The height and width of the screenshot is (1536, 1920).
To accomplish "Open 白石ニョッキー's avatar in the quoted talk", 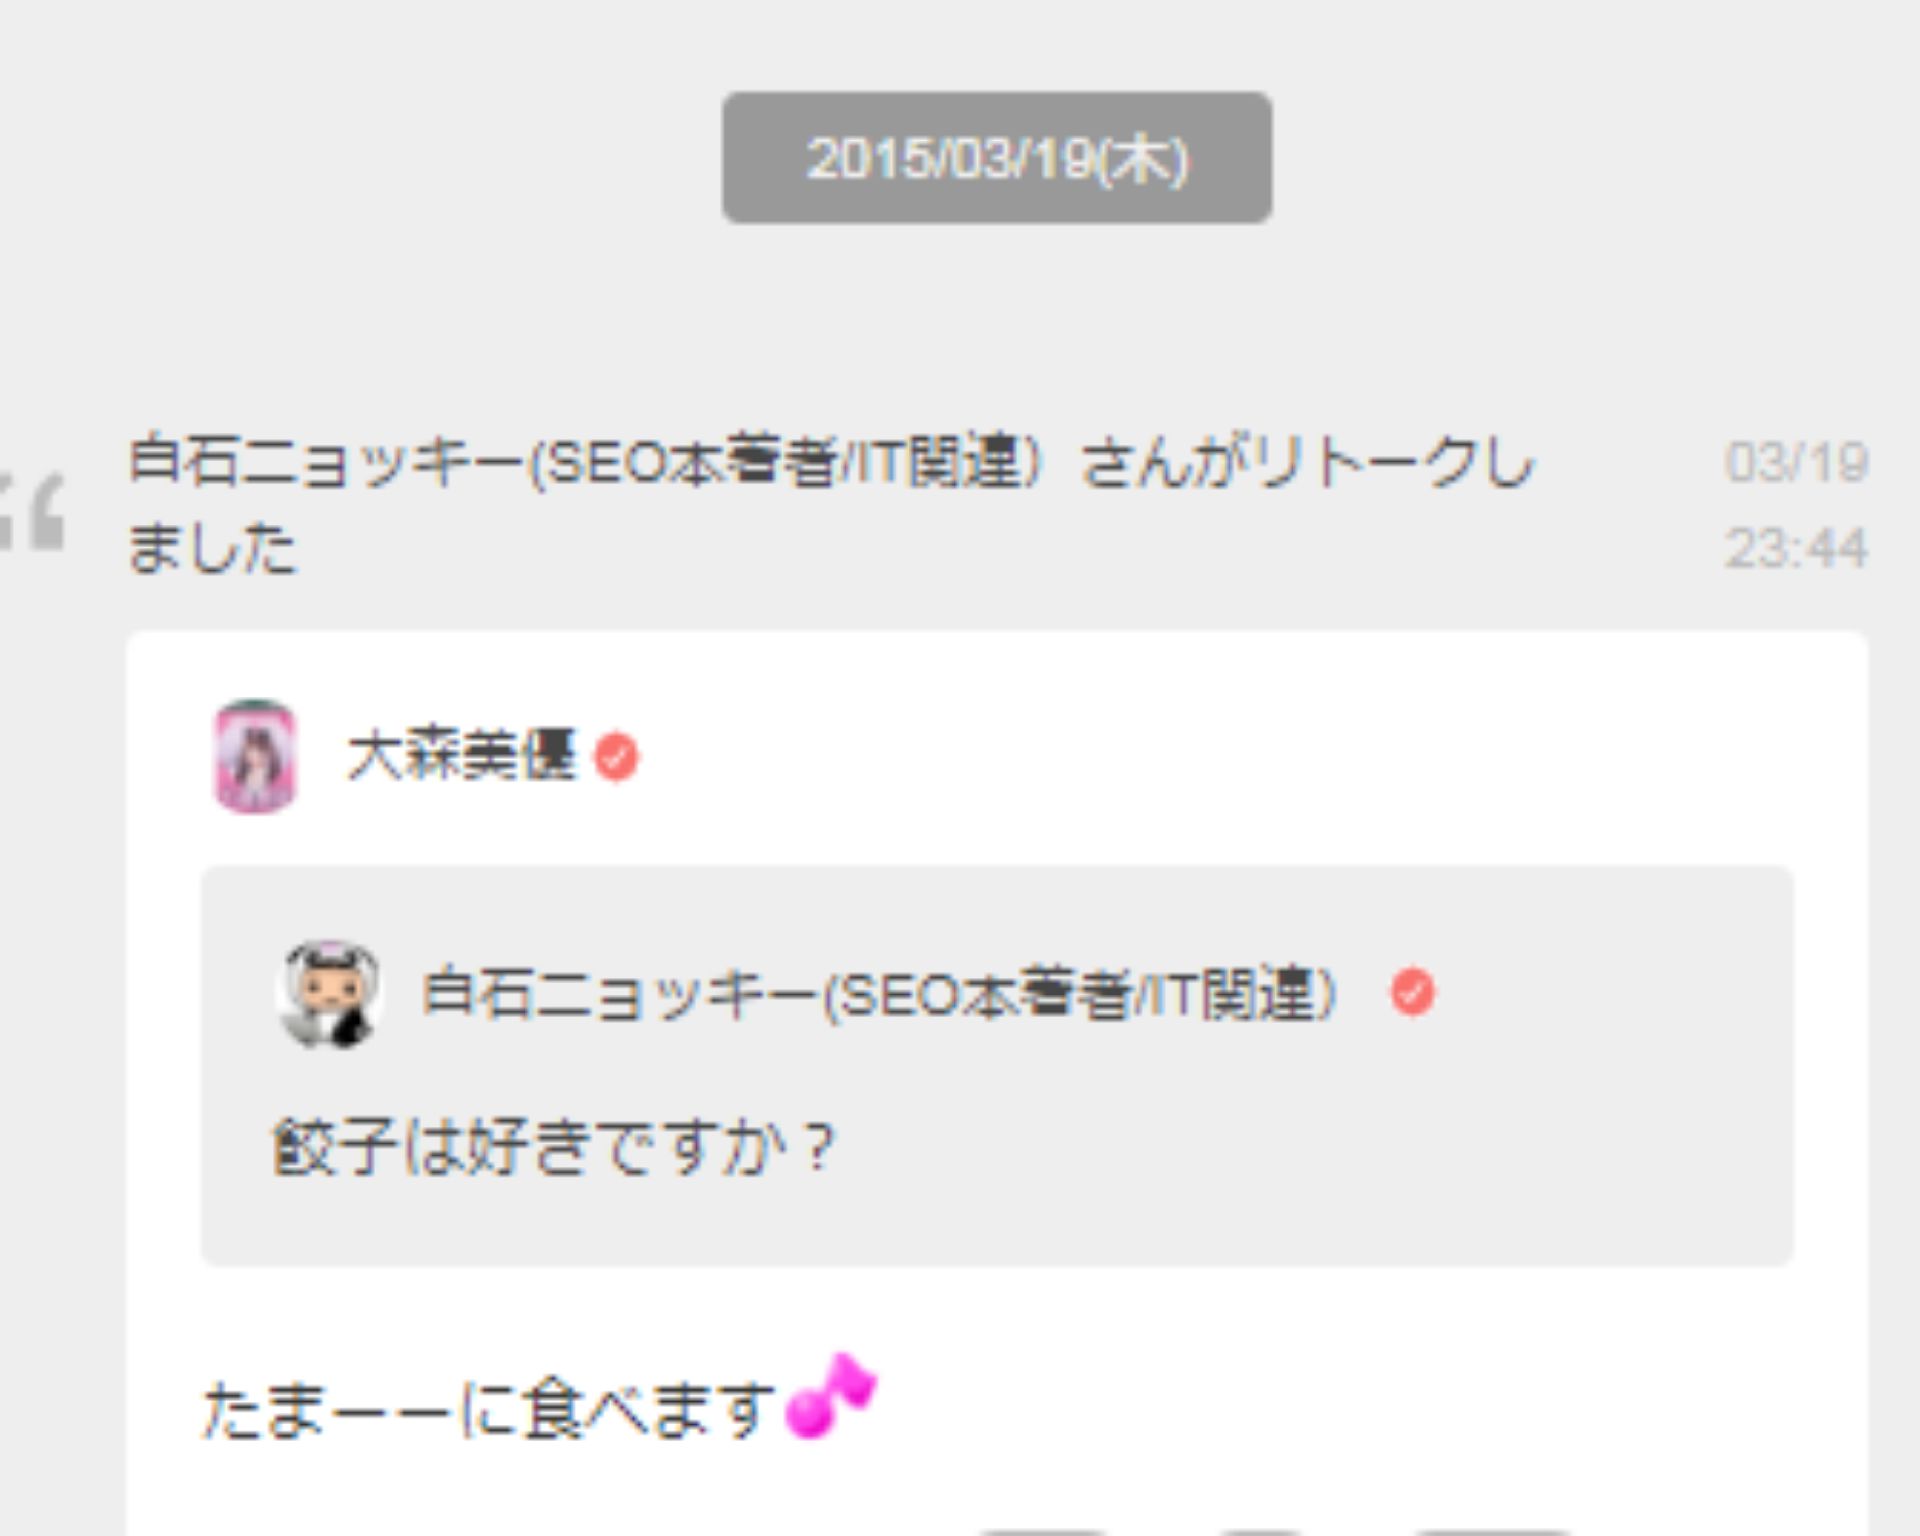I will point(329,993).
